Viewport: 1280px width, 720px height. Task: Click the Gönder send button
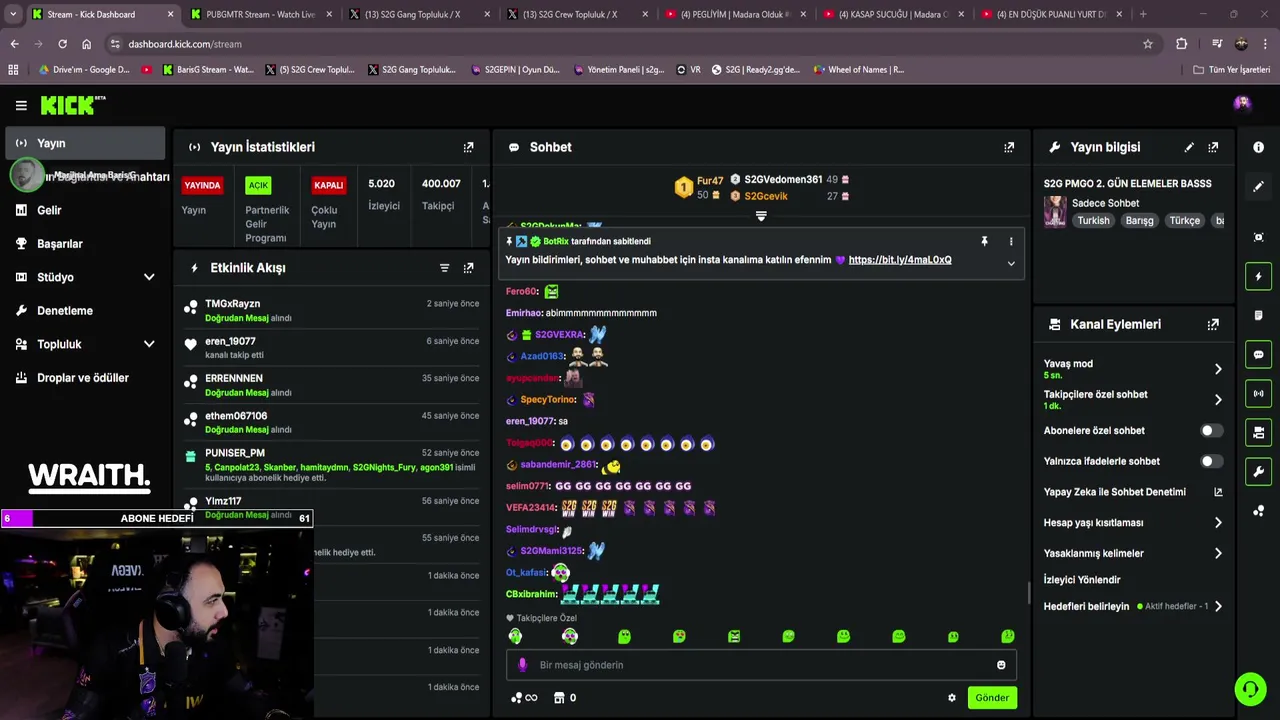pos(992,698)
